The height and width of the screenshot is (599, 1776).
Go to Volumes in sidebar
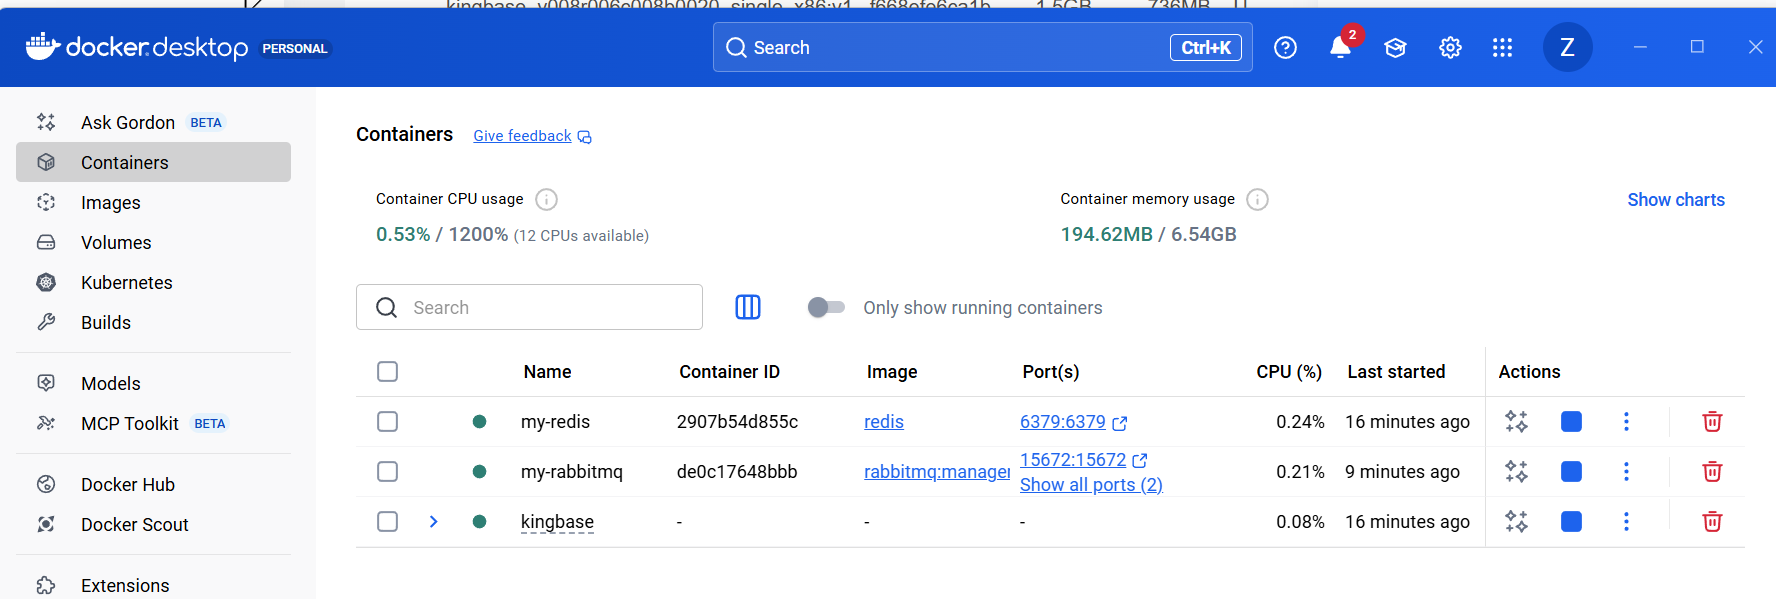coord(153,242)
